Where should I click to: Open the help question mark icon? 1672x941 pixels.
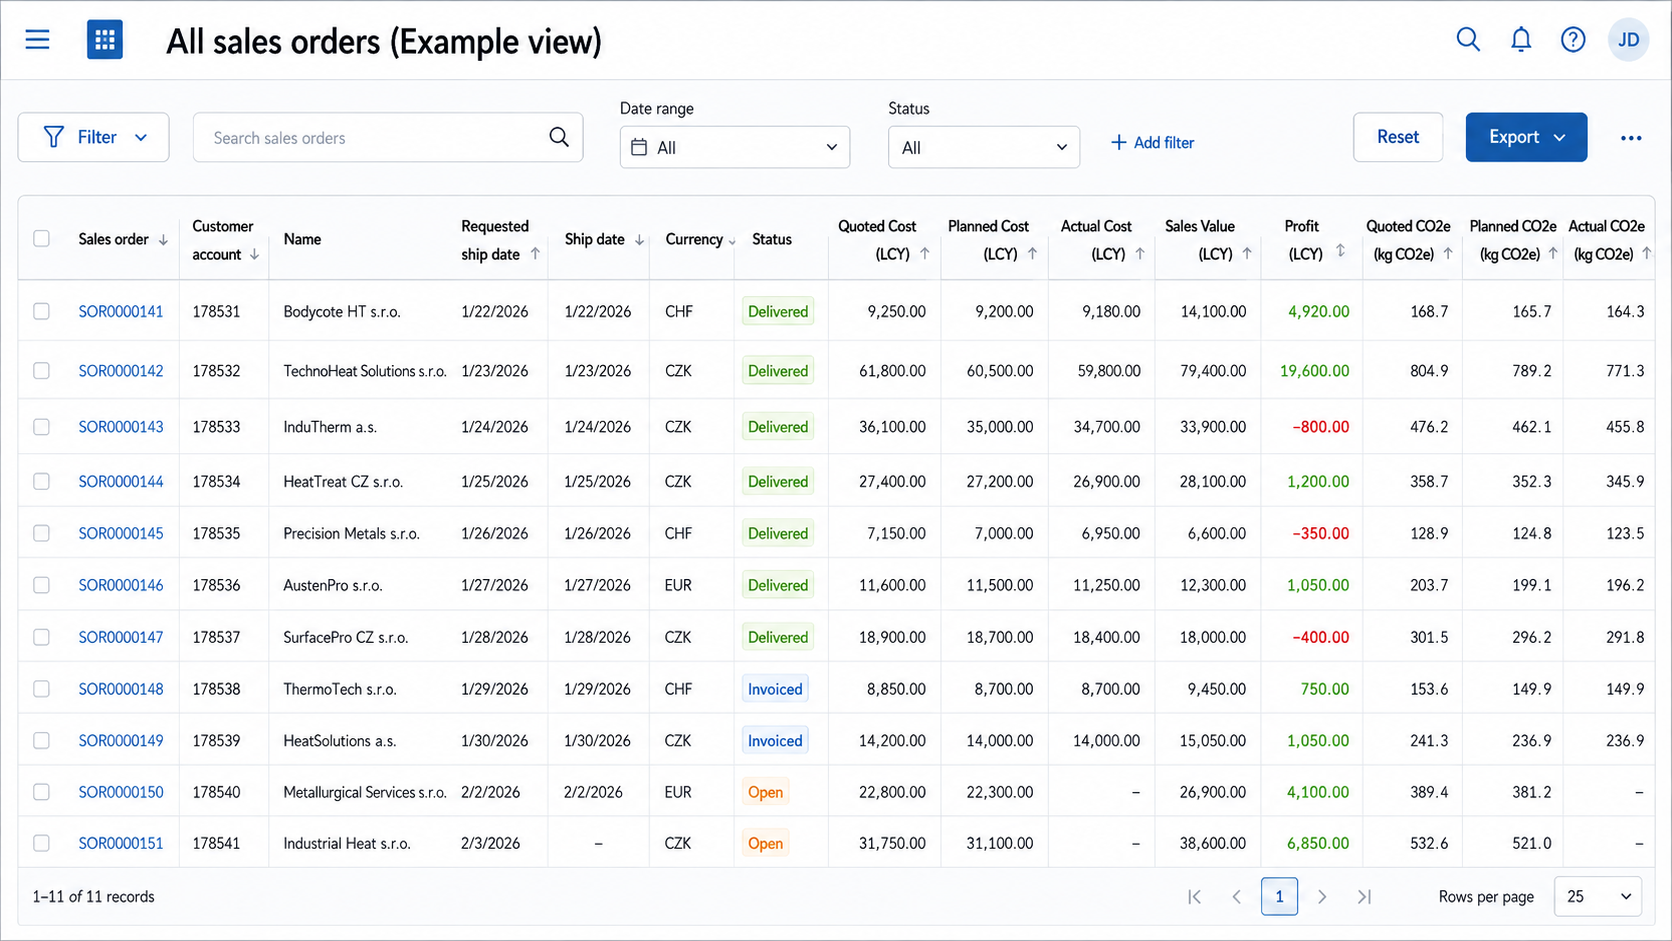point(1573,40)
